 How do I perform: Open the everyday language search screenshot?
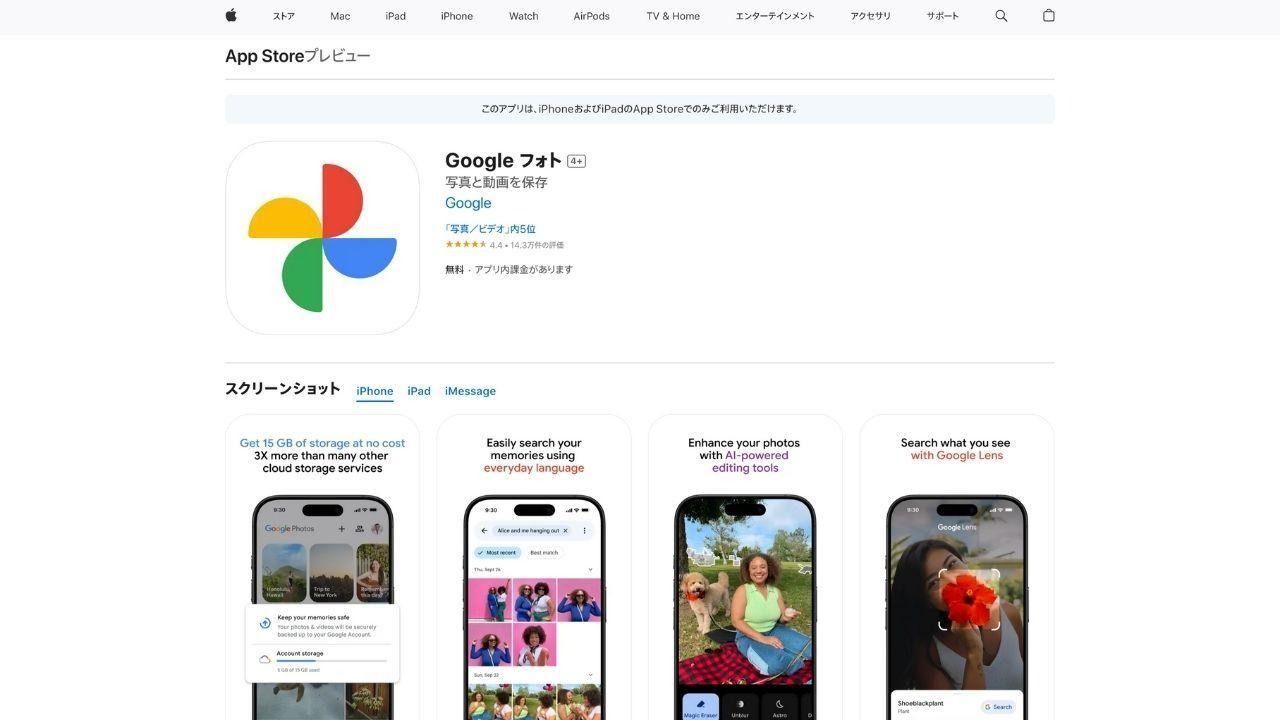coord(534,567)
